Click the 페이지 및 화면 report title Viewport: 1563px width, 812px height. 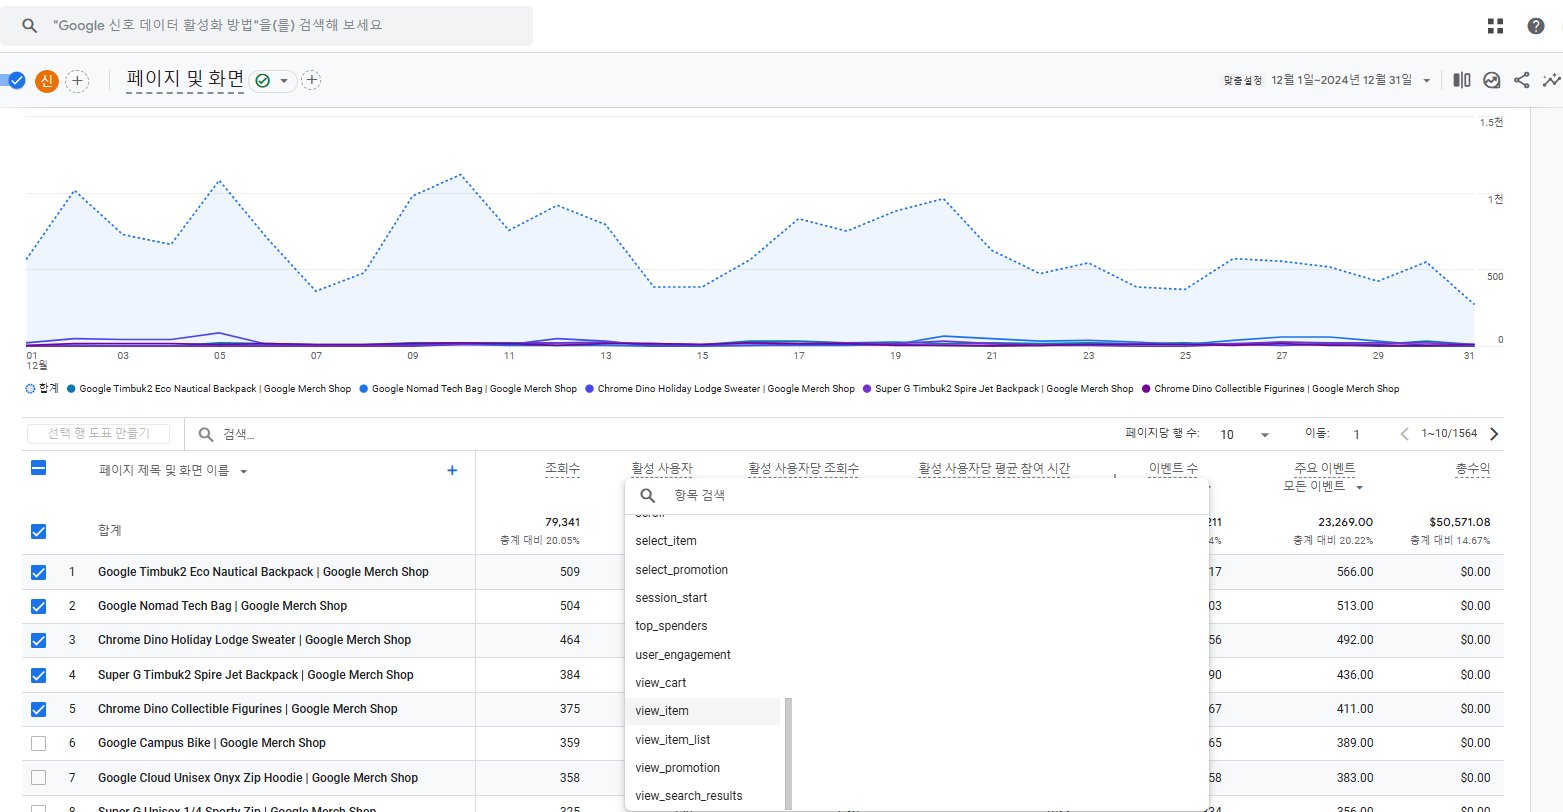pyautogui.click(x=185, y=80)
